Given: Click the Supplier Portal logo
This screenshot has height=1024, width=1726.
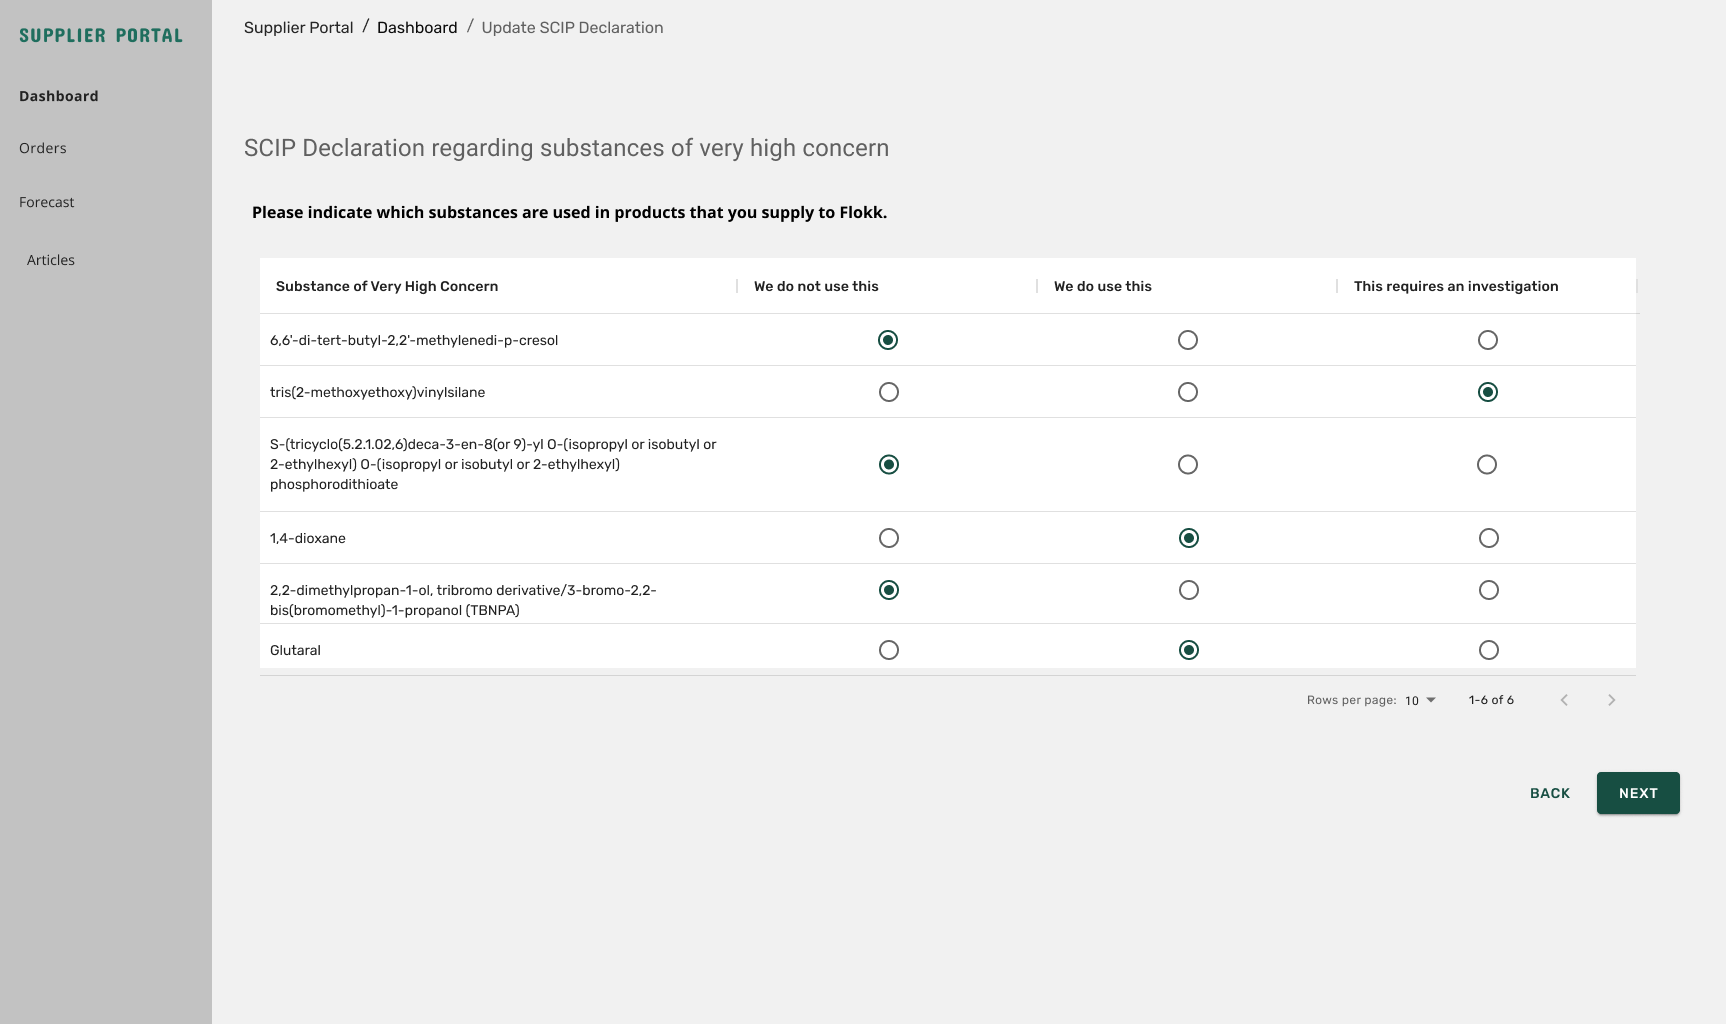Looking at the screenshot, I should click(x=101, y=36).
